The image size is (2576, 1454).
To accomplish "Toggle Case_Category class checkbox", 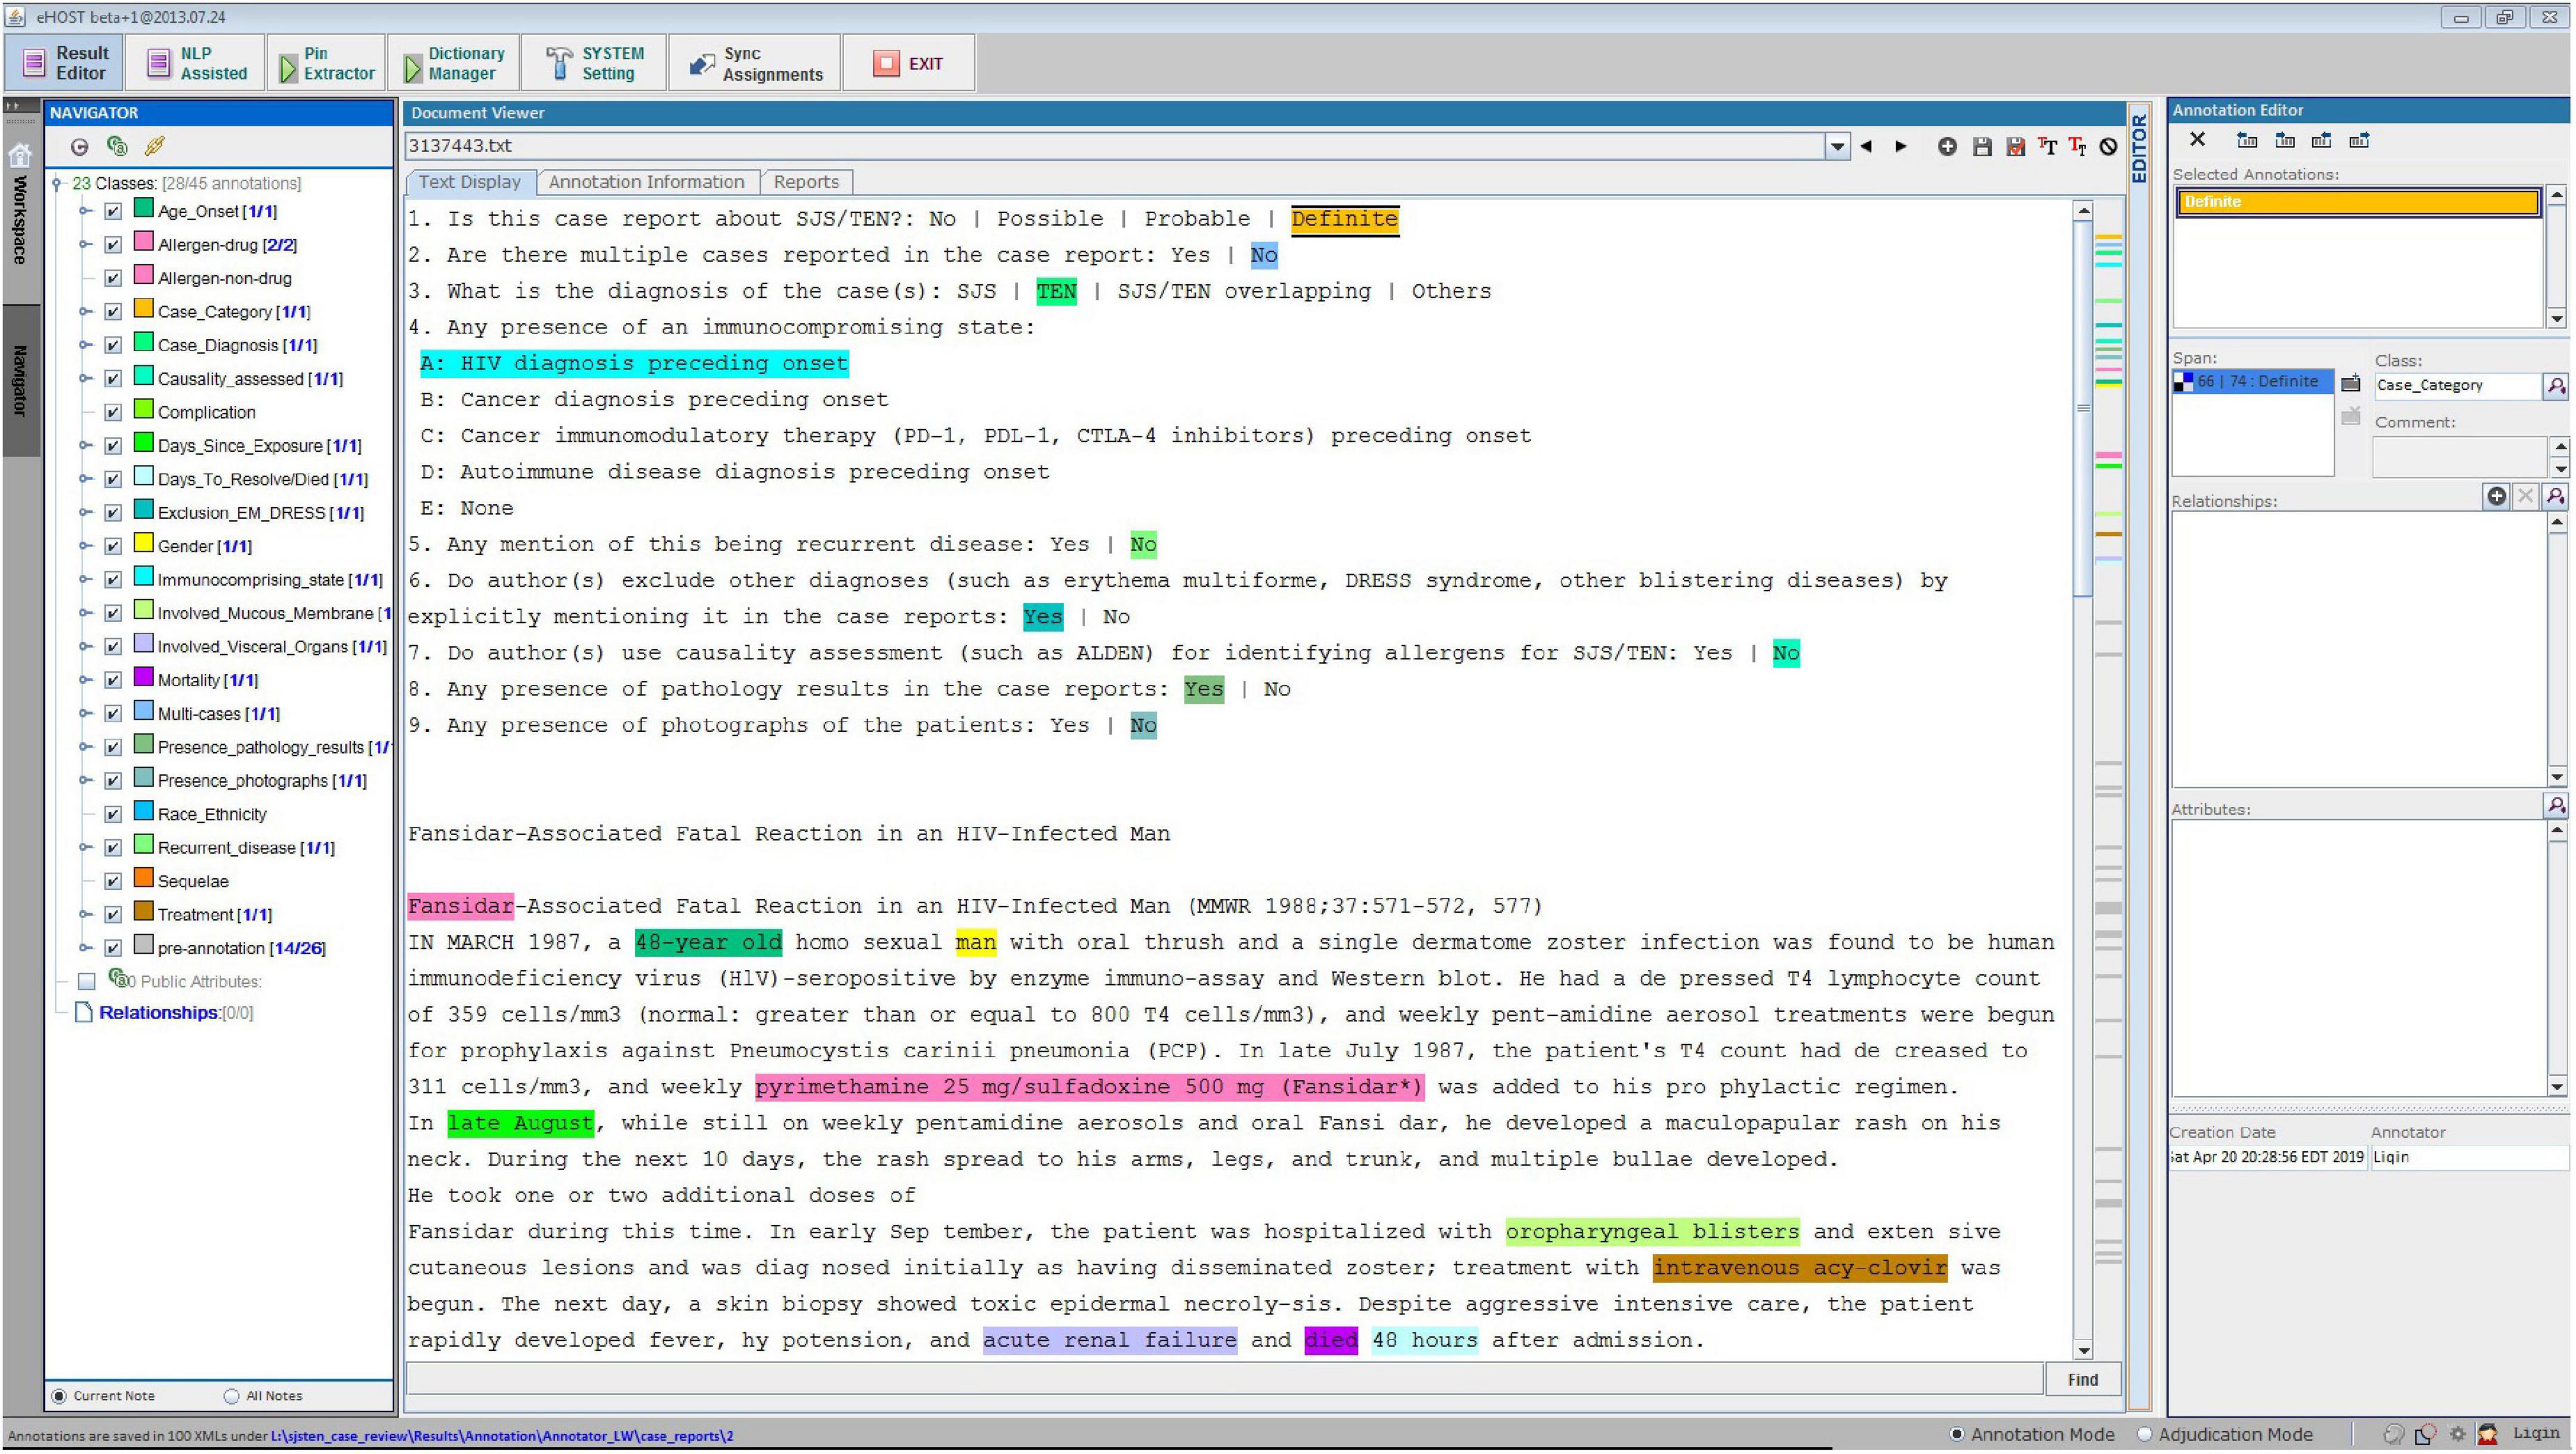I will coord(113,311).
